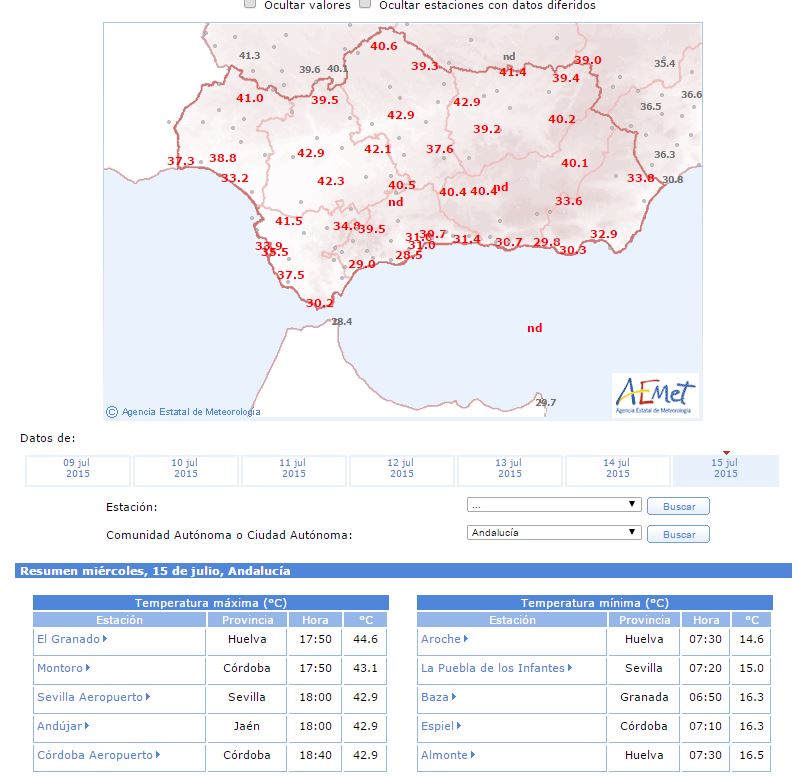This screenshot has width=798, height=779.
Task: Switch to the 14 jul 2015 date tab
Action: point(617,468)
